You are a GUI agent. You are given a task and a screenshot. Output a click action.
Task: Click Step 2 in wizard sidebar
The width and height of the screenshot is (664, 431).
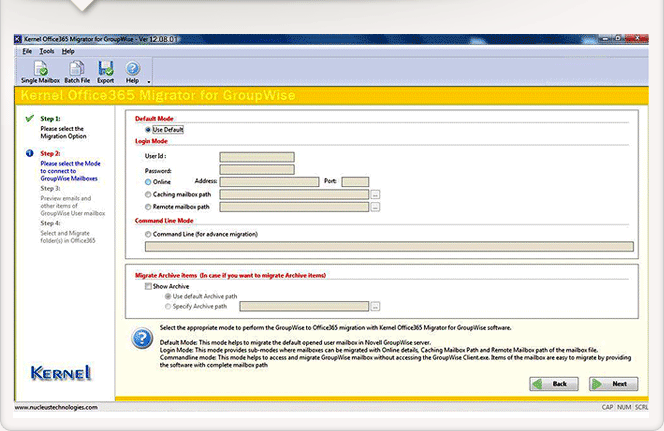click(x=50, y=153)
